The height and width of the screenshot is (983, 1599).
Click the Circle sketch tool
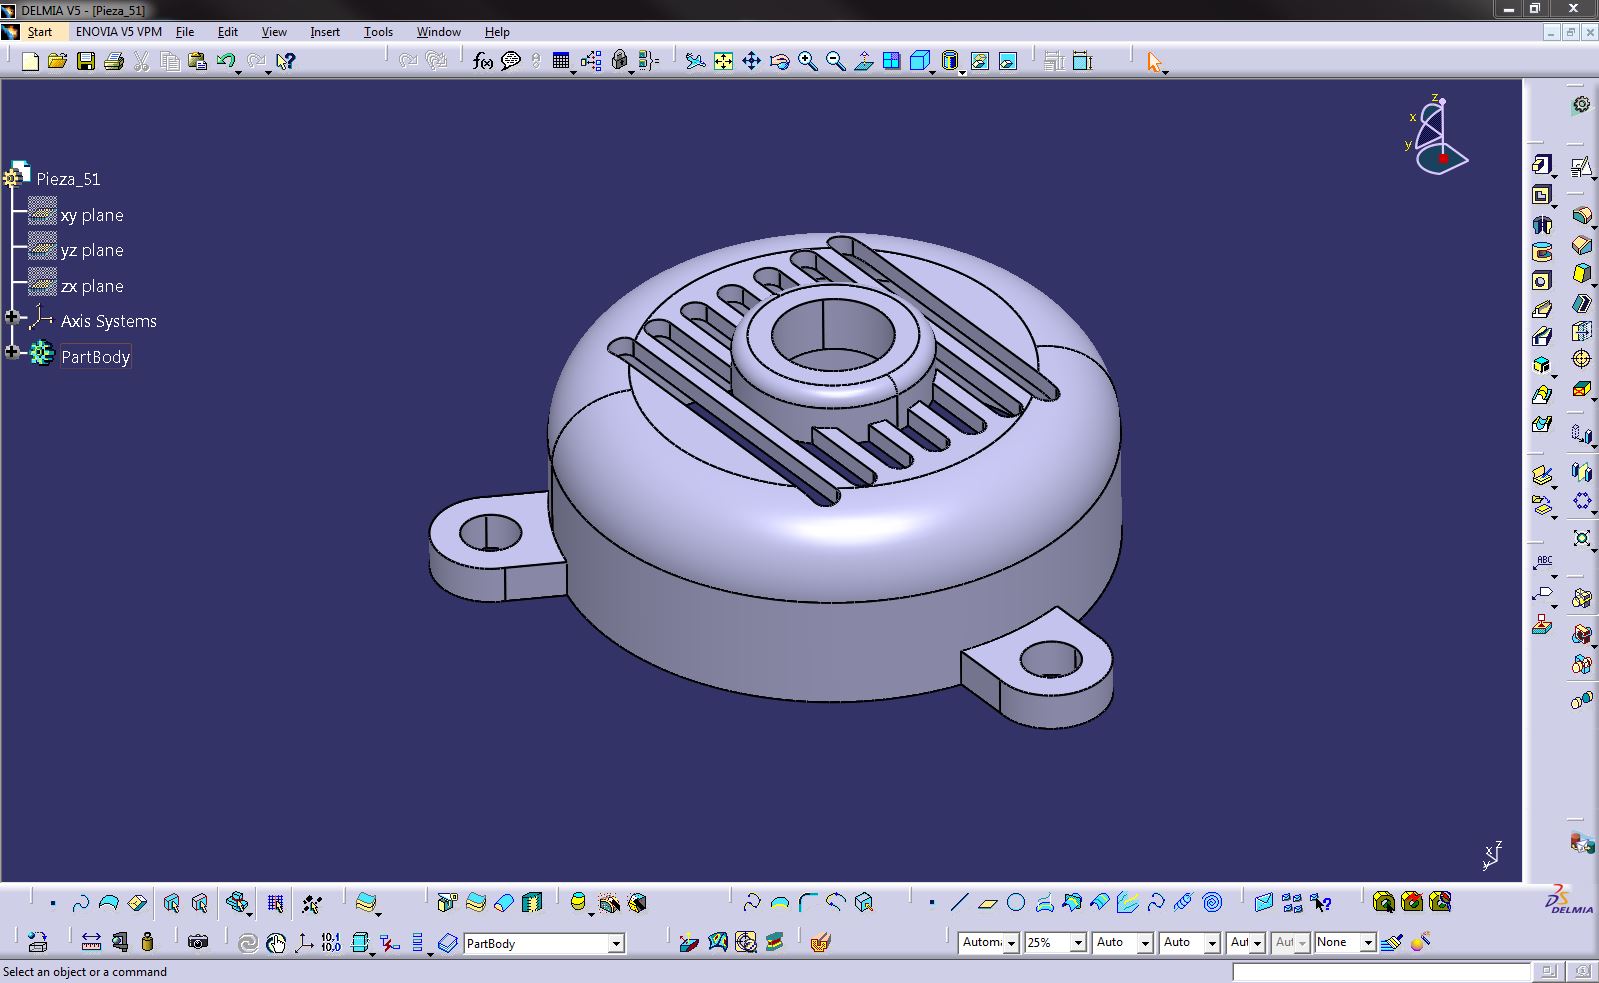(1016, 903)
